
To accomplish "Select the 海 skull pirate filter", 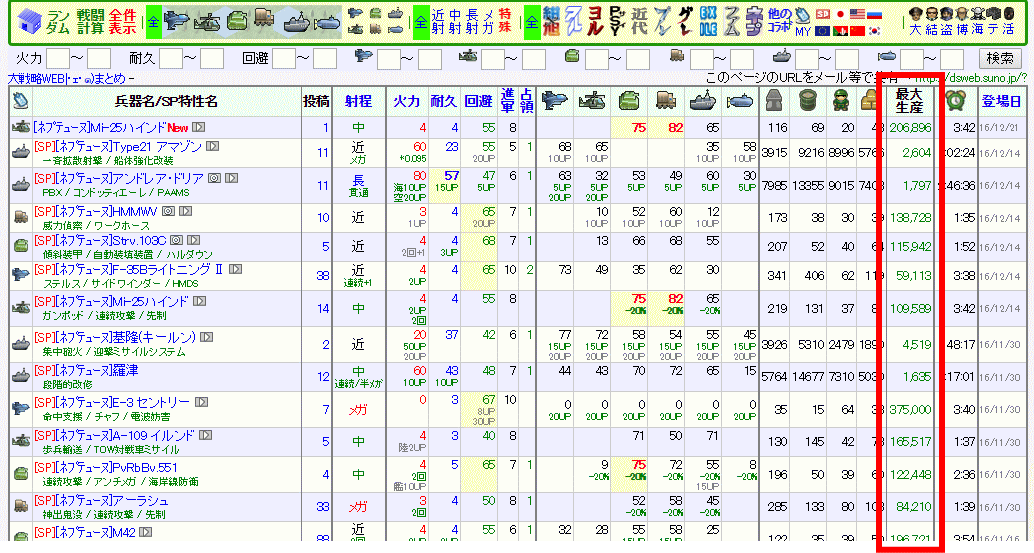I will [x=976, y=22].
